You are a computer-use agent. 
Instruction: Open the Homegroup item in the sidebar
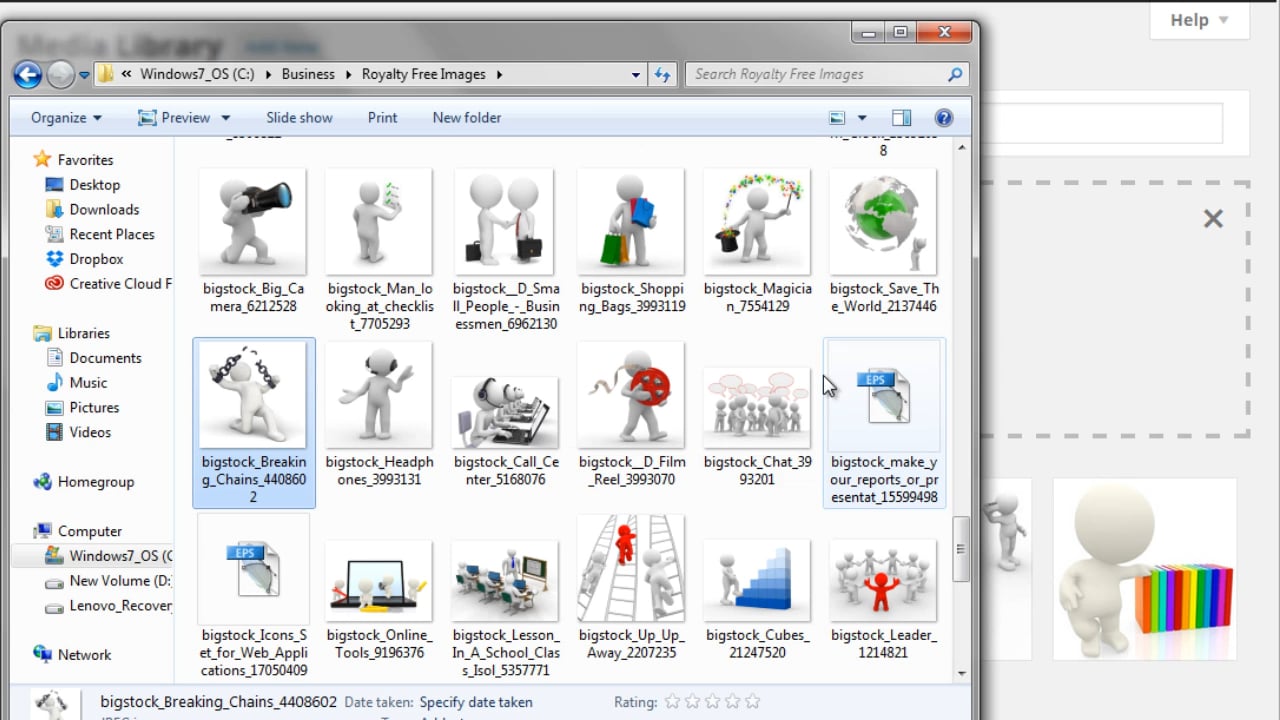(x=97, y=482)
